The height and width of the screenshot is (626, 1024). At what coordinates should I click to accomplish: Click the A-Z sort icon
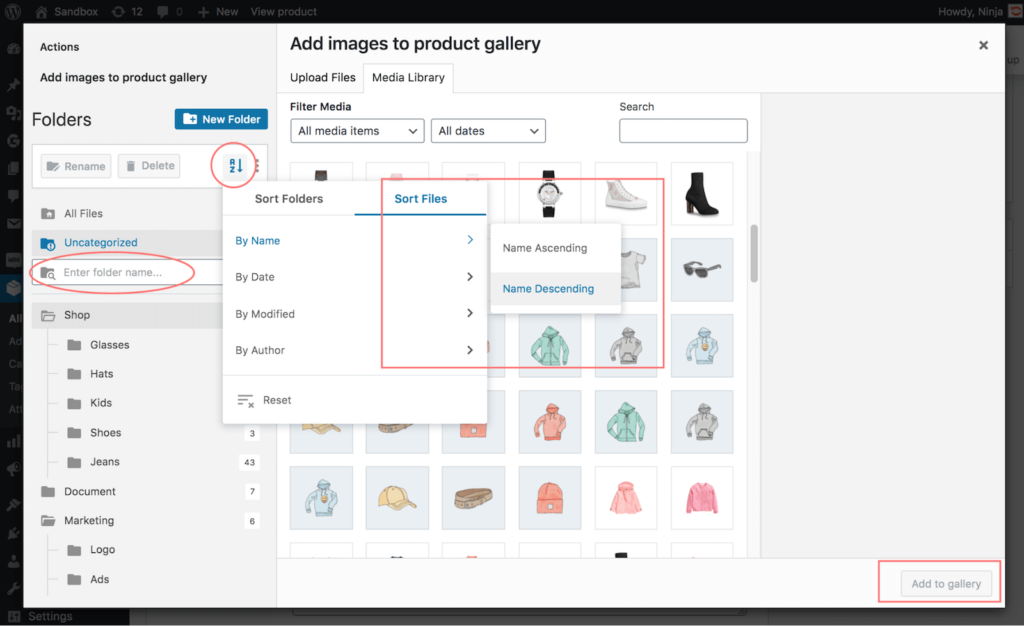point(236,166)
